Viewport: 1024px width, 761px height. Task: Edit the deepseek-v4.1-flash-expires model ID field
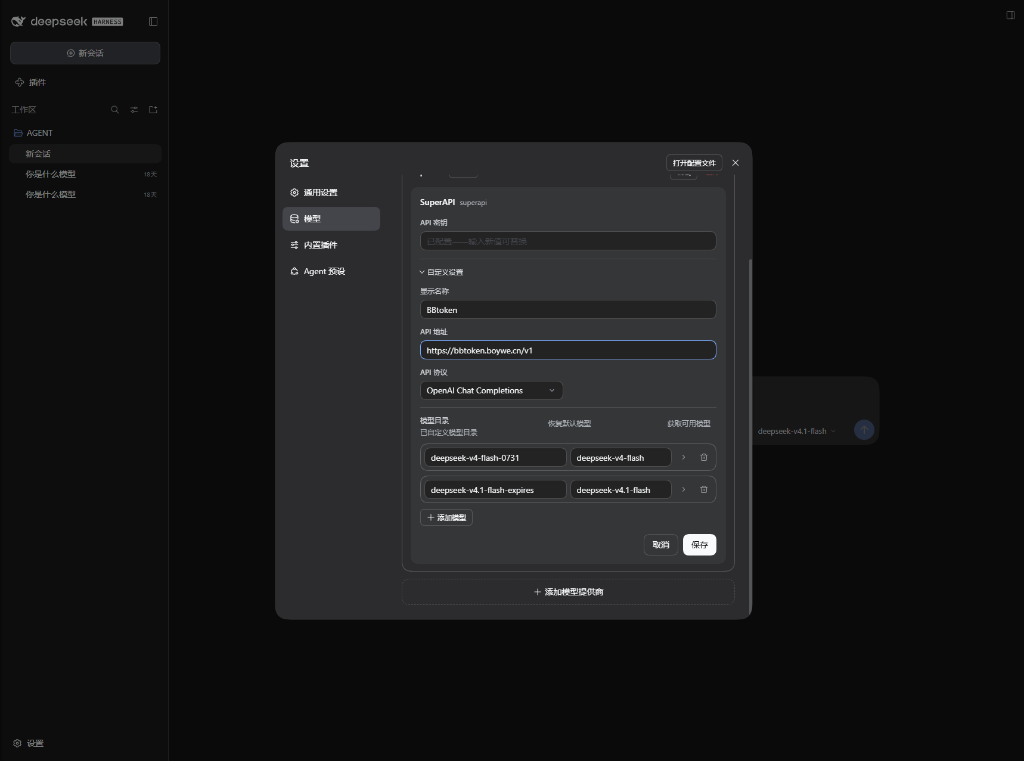pyautogui.click(x=495, y=489)
